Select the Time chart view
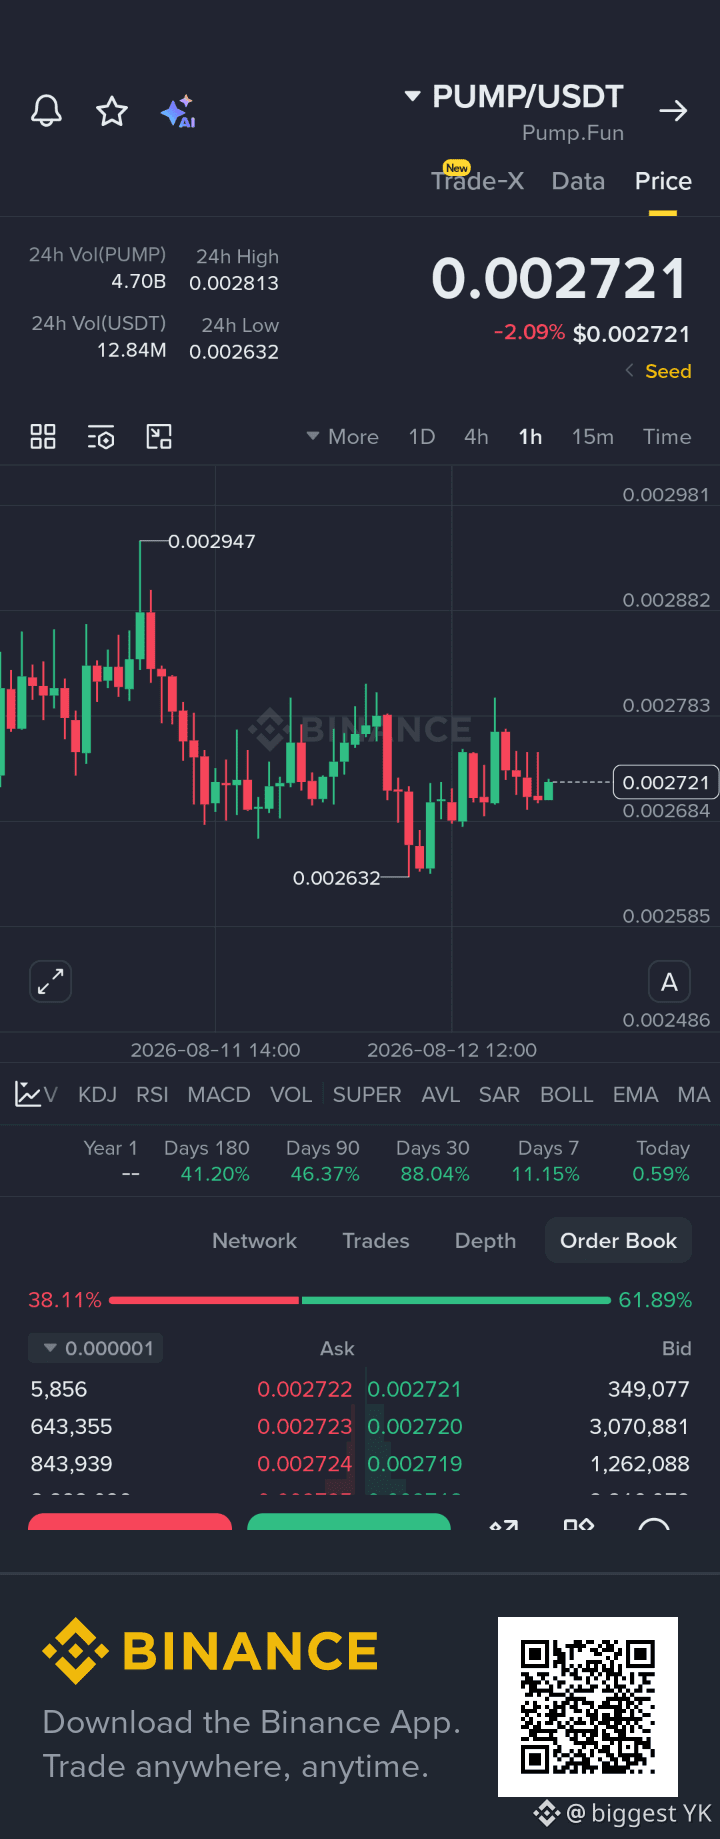 click(x=667, y=437)
